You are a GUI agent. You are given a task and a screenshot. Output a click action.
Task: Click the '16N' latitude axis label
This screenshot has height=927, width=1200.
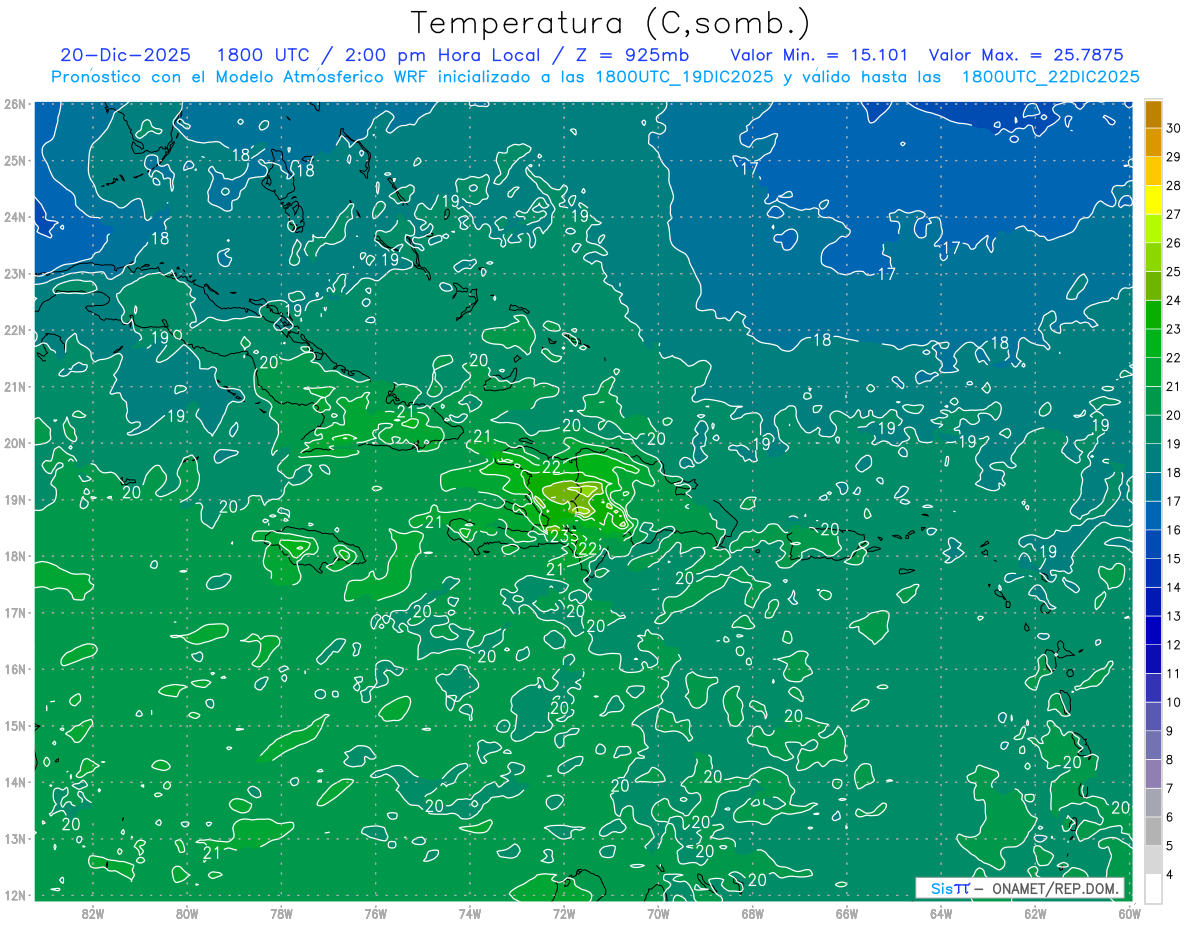click(x=14, y=669)
